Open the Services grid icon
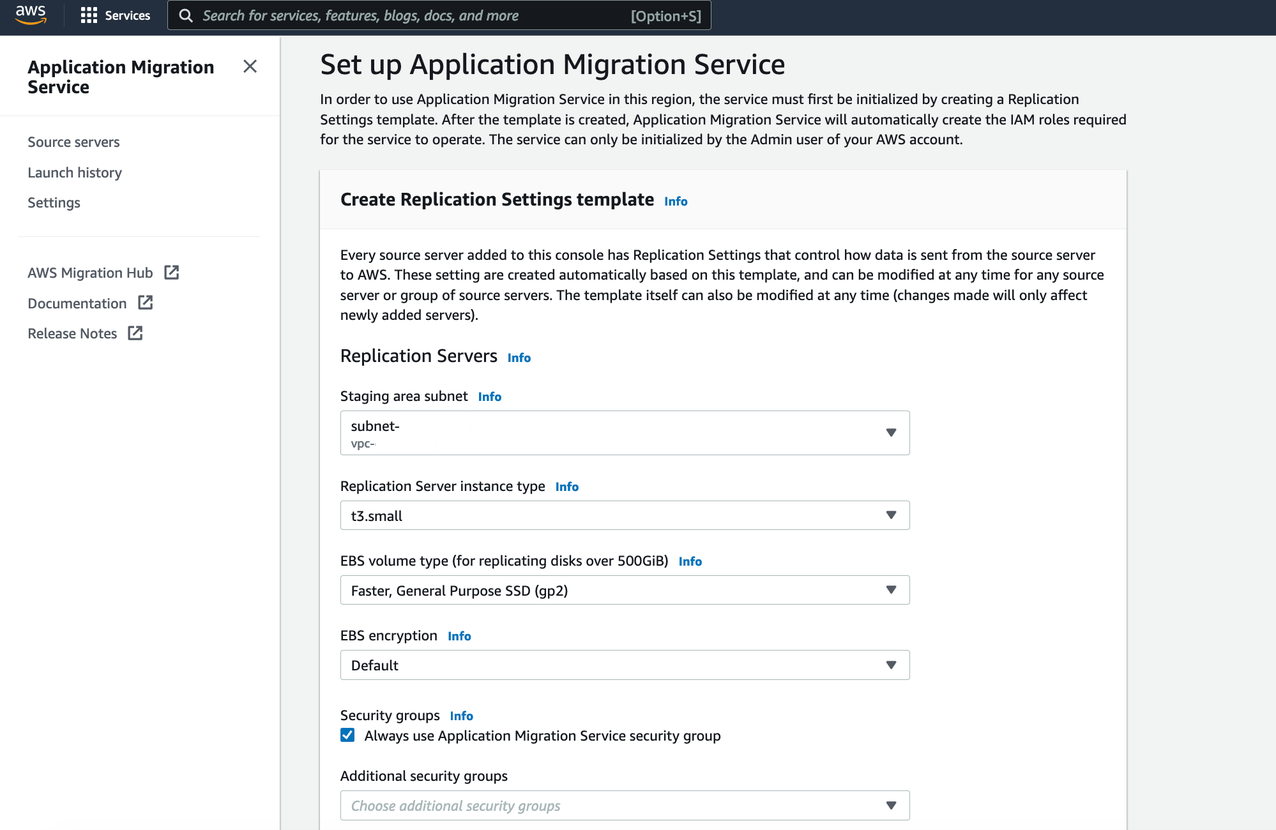 [89, 15]
